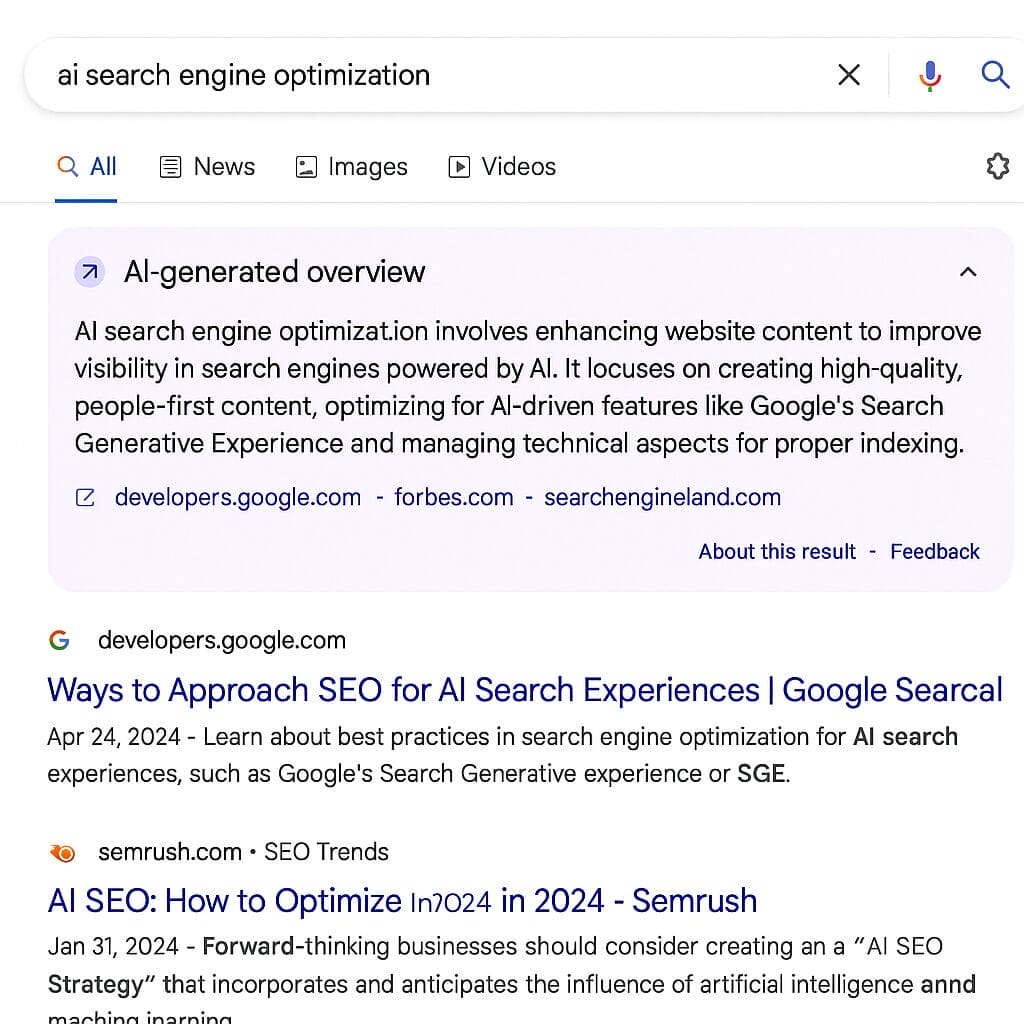The height and width of the screenshot is (1024, 1024).
Task: Open the Google SEO article for AI Search Experiences
Action: click(524, 690)
